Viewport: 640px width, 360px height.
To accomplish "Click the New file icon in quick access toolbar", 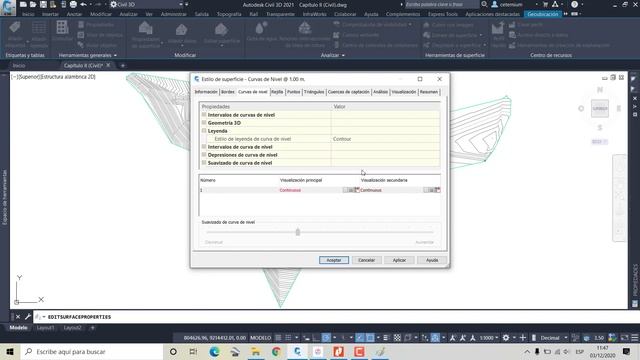I will (x=23, y=4).
